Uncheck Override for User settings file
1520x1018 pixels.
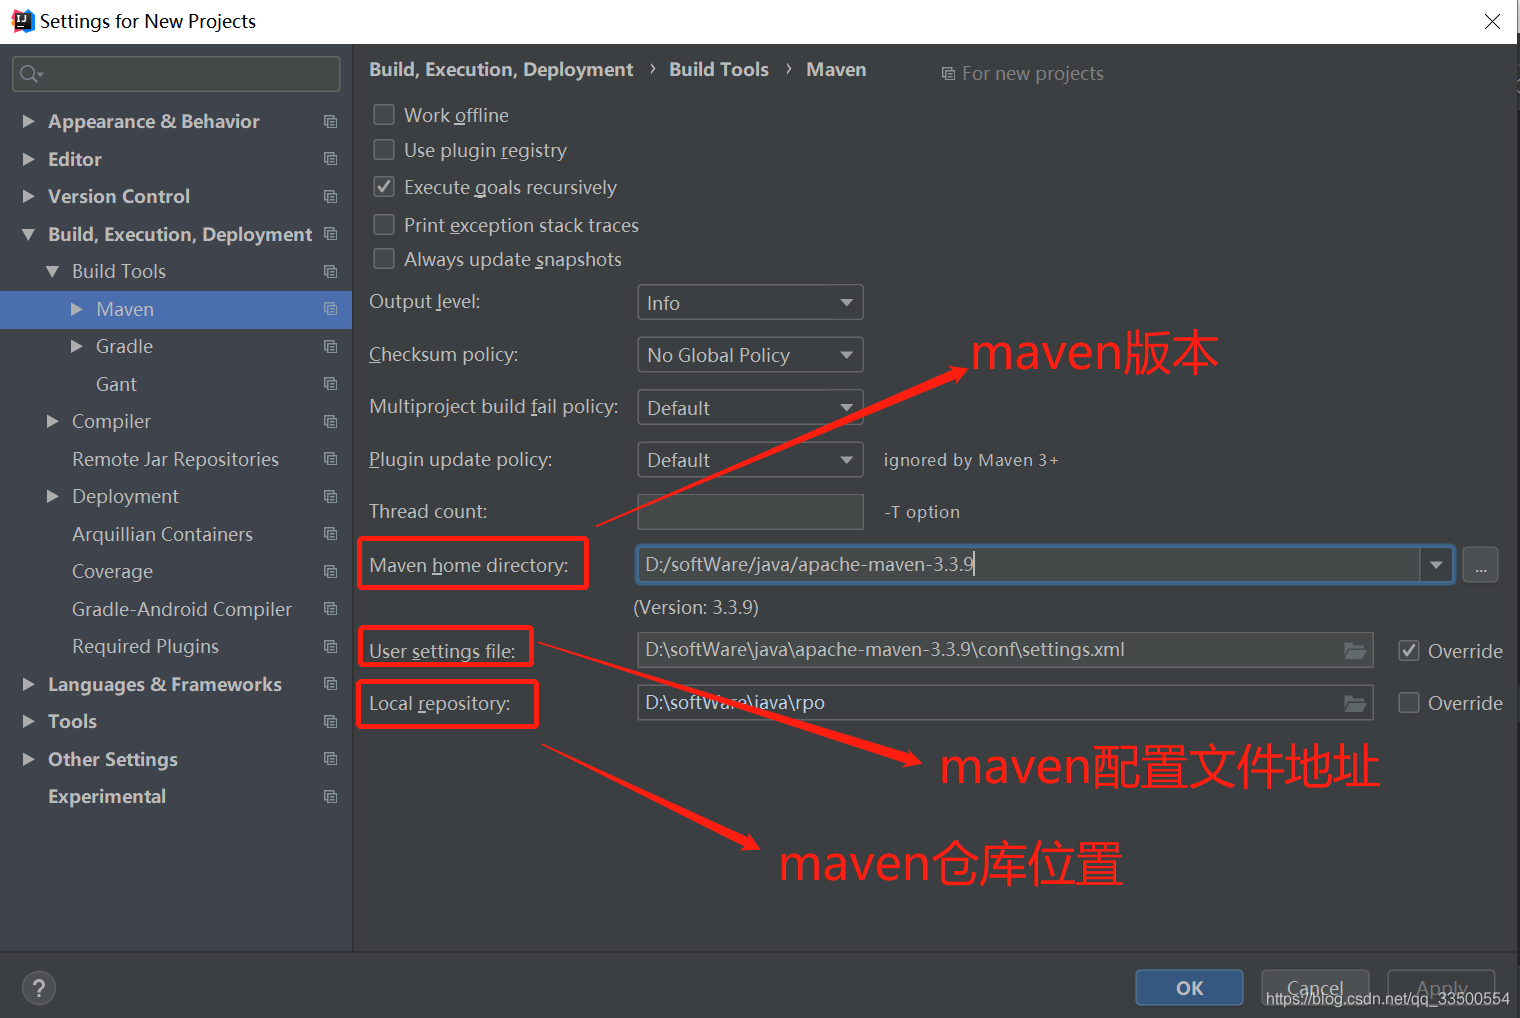click(1409, 651)
